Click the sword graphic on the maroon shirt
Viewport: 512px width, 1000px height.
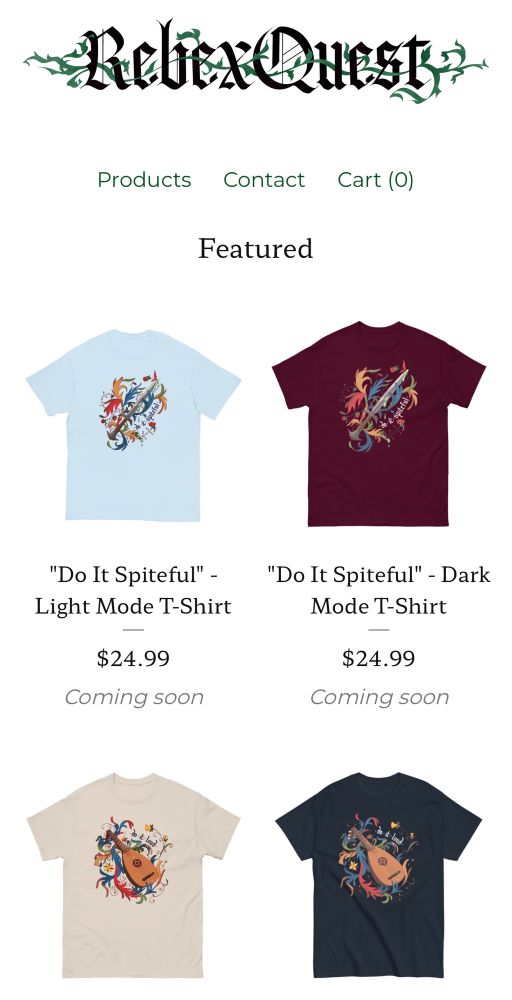pos(380,404)
